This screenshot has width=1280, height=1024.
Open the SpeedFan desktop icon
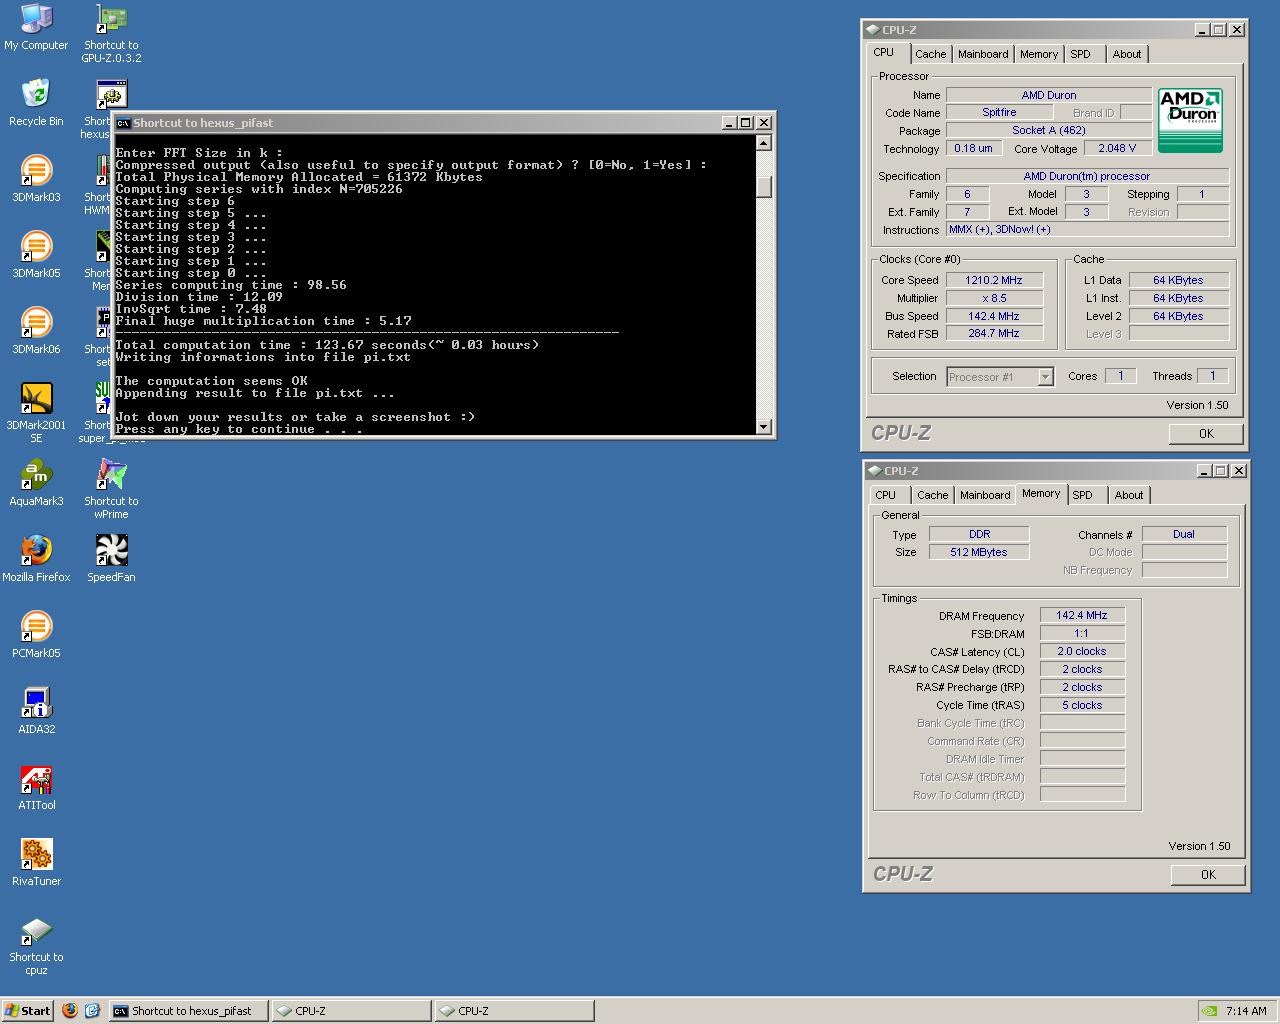click(111, 559)
